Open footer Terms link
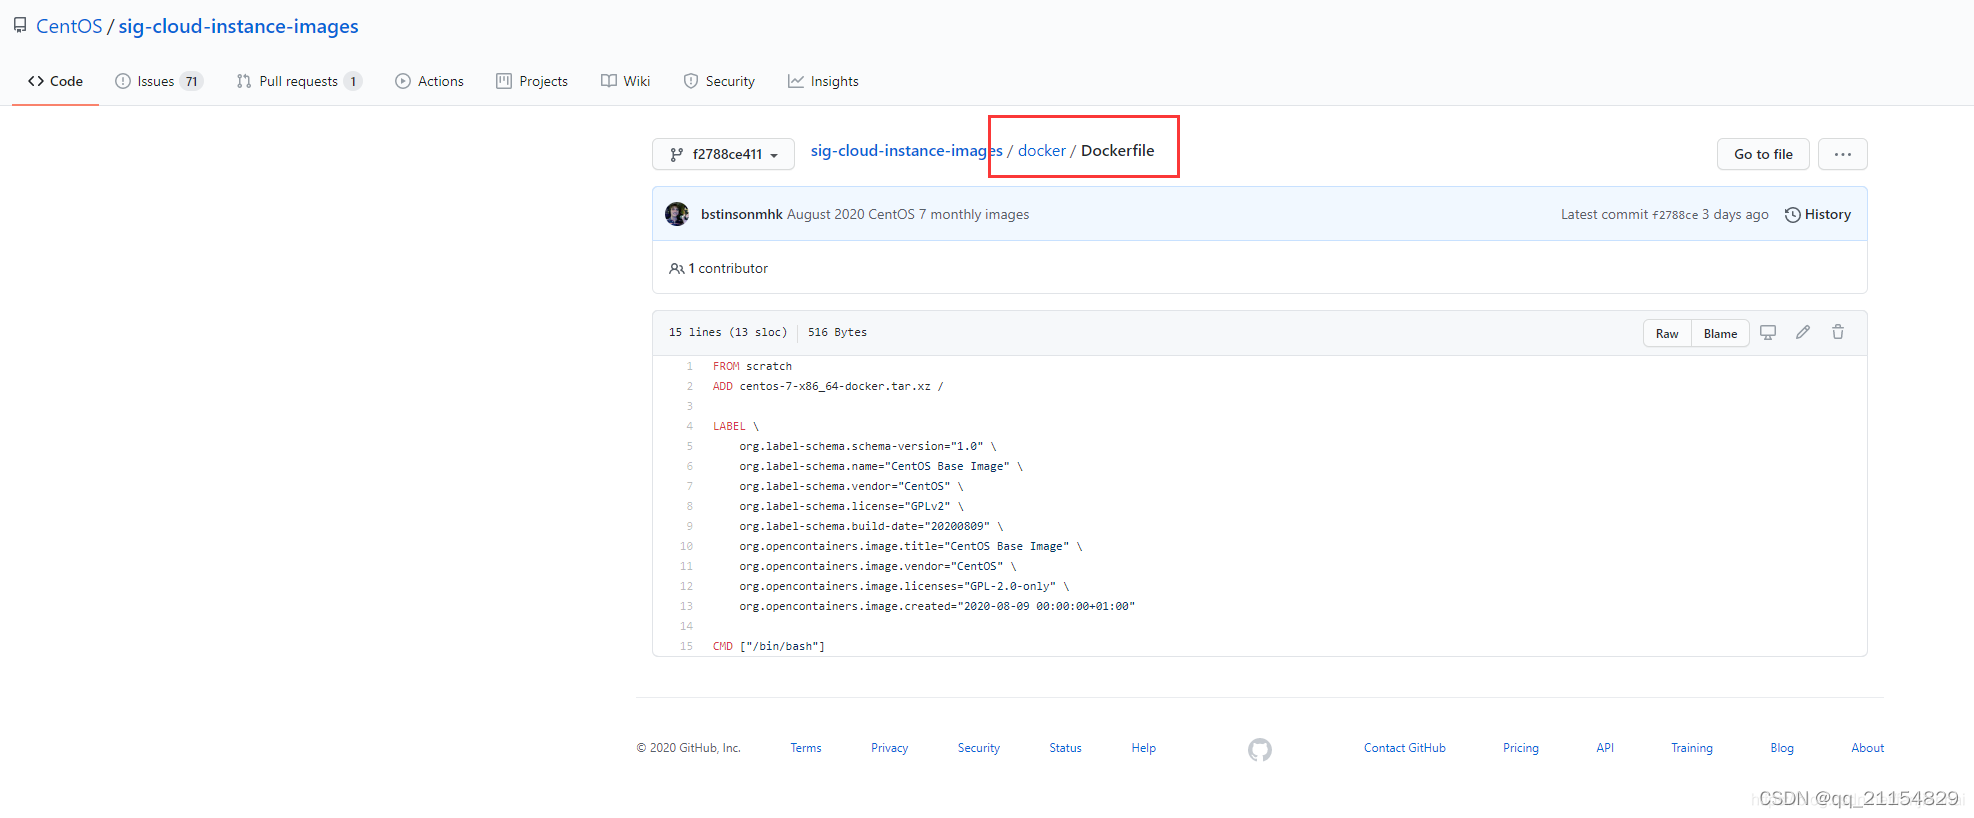Image resolution: width=1974 pixels, height=818 pixels. [806, 748]
